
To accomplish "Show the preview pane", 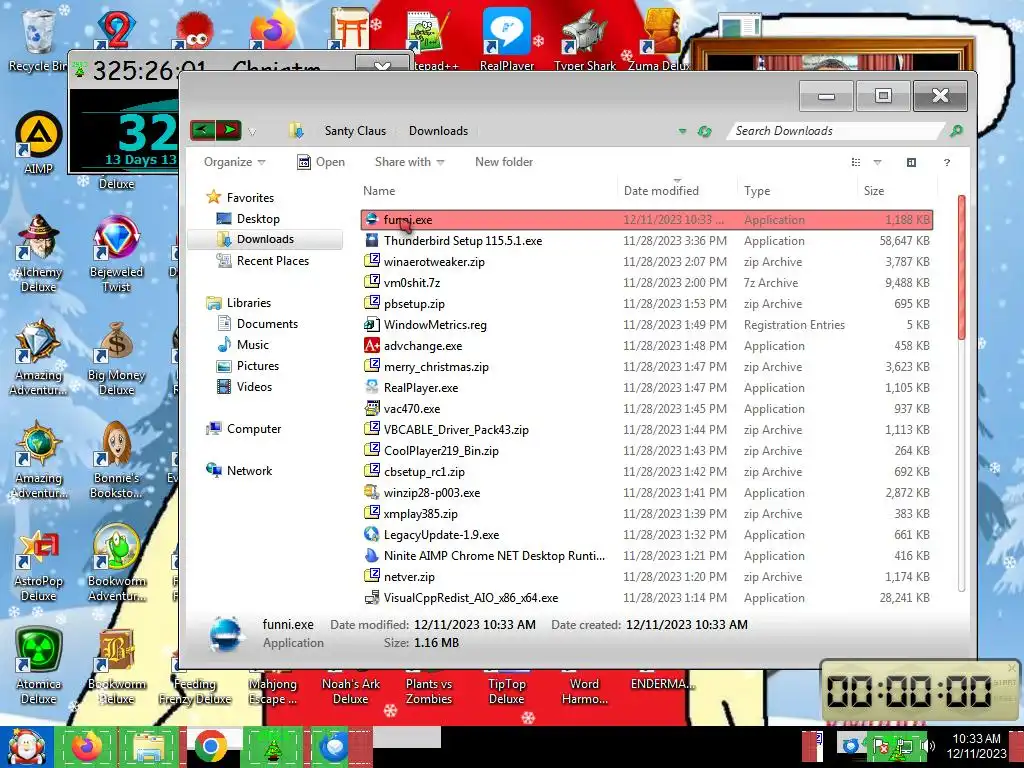I will point(912,162).
